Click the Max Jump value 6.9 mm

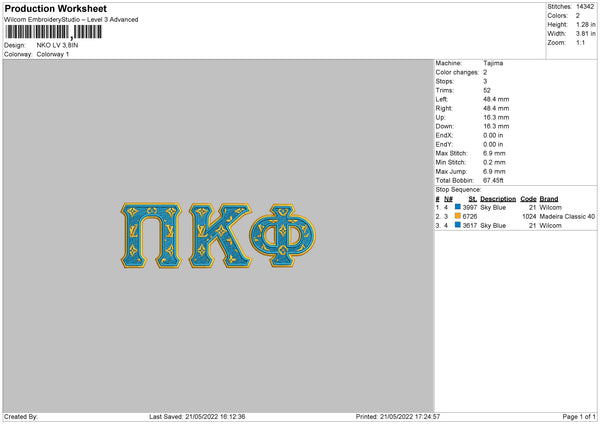[x=494, y=171]
